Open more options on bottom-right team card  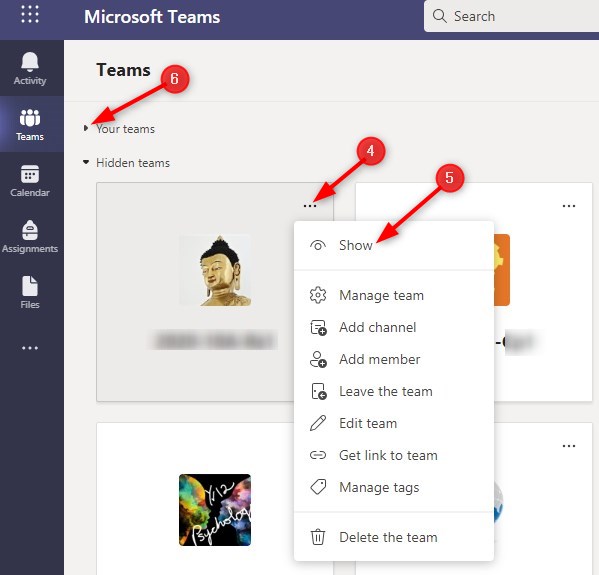[569, 446]
